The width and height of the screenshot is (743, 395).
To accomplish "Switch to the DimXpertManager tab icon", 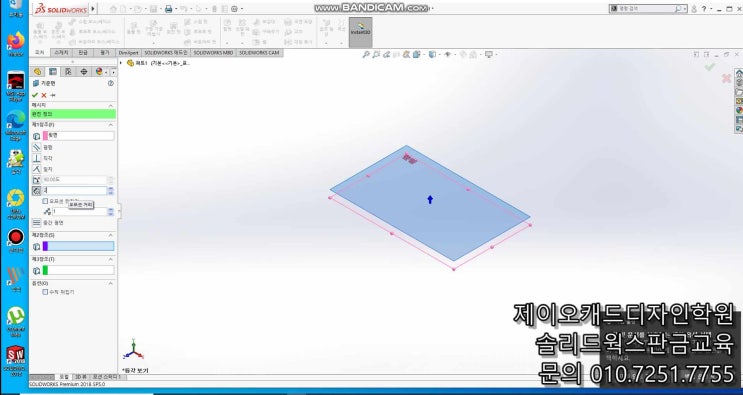I will pyautogui.click(x=84, y=72).
